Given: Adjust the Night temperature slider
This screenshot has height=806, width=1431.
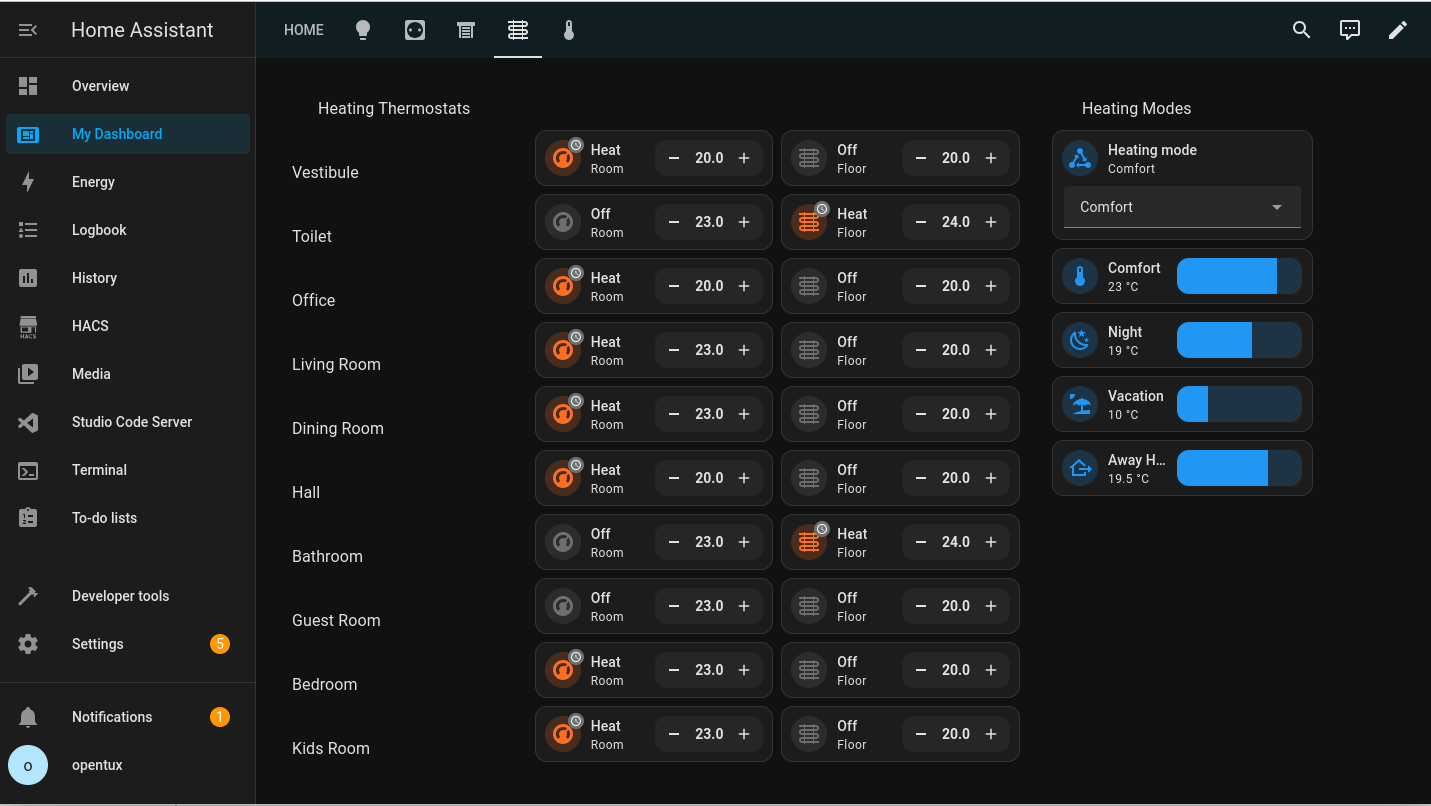Looking at the screenshot, I should (1239, 340).
